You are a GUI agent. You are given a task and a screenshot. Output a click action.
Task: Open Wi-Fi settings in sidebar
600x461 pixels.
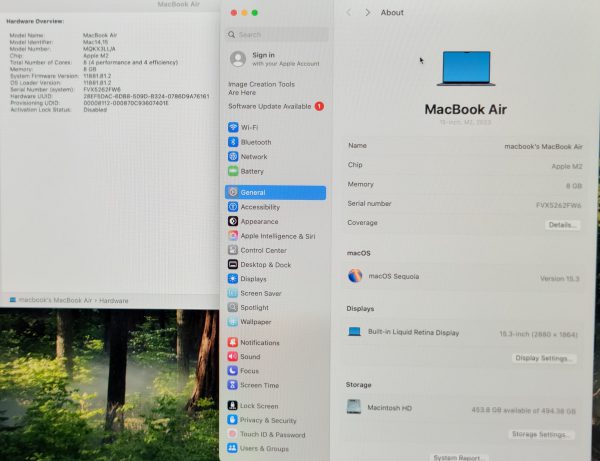[x=250, y=128]
